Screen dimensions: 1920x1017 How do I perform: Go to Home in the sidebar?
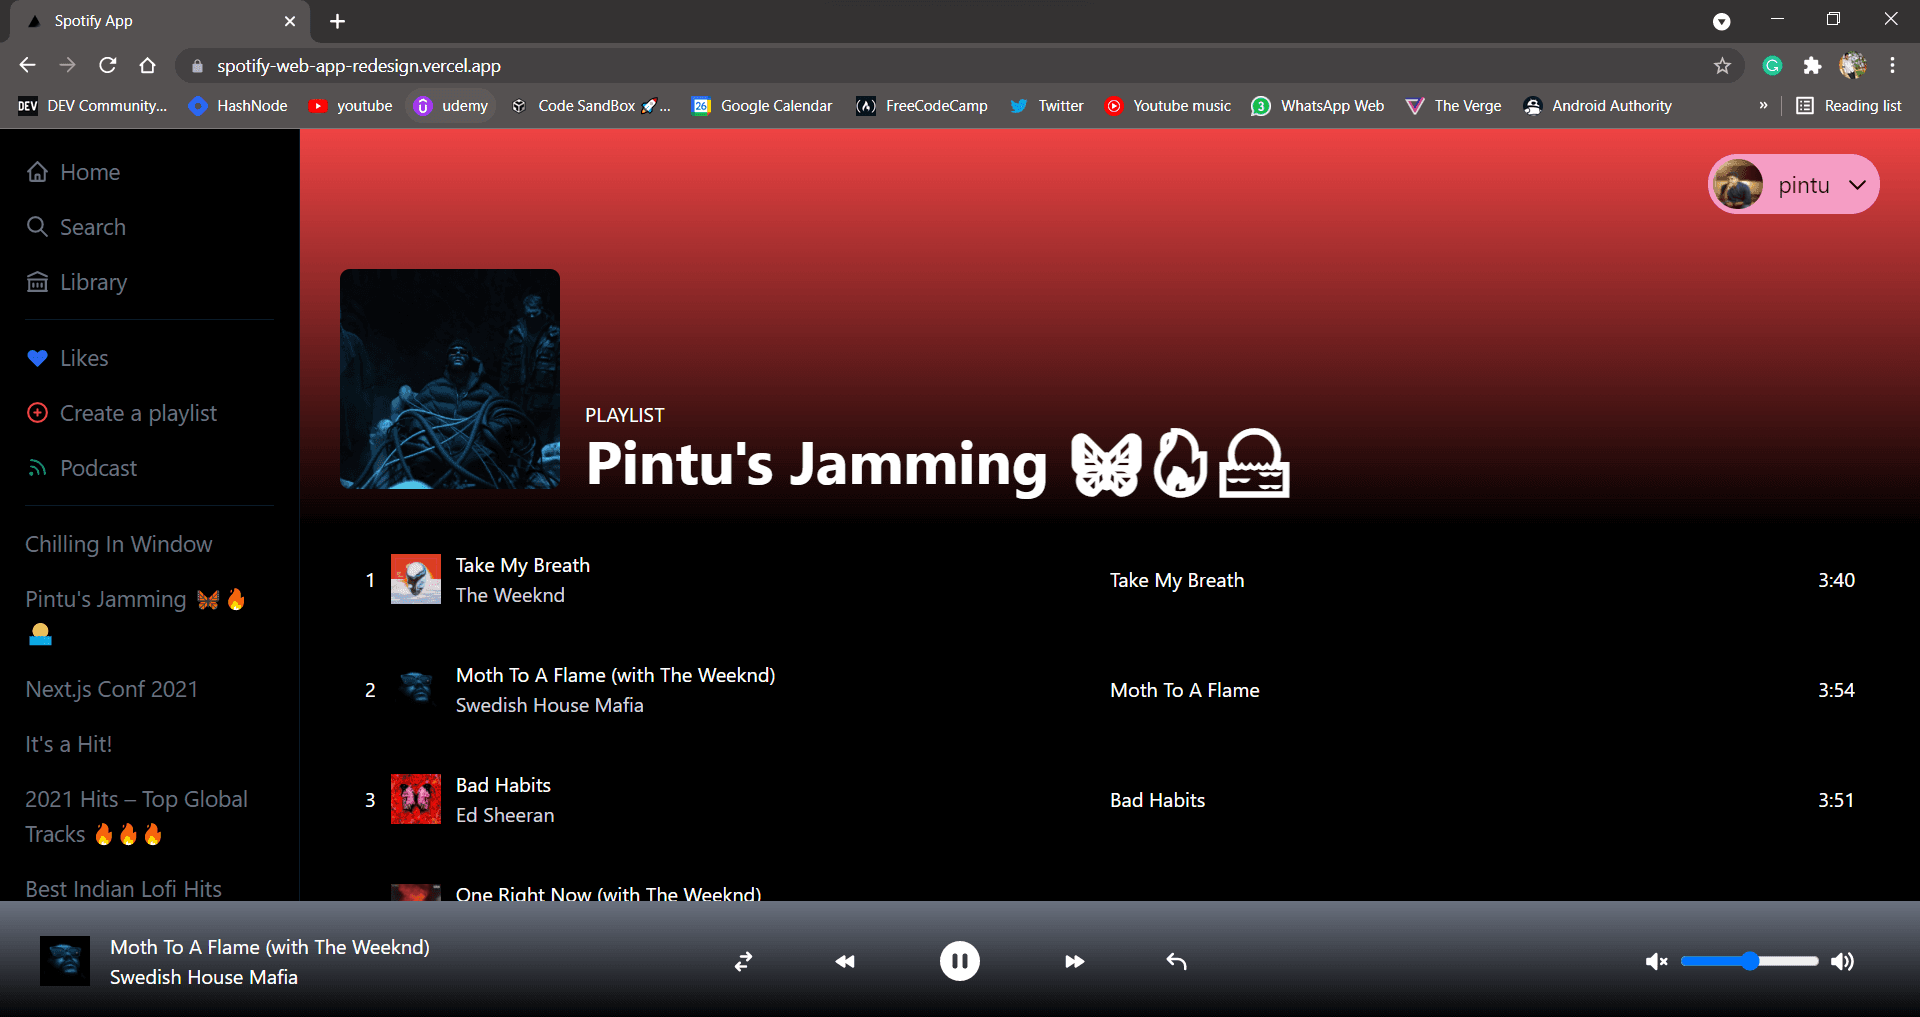[x=89, y=172]
